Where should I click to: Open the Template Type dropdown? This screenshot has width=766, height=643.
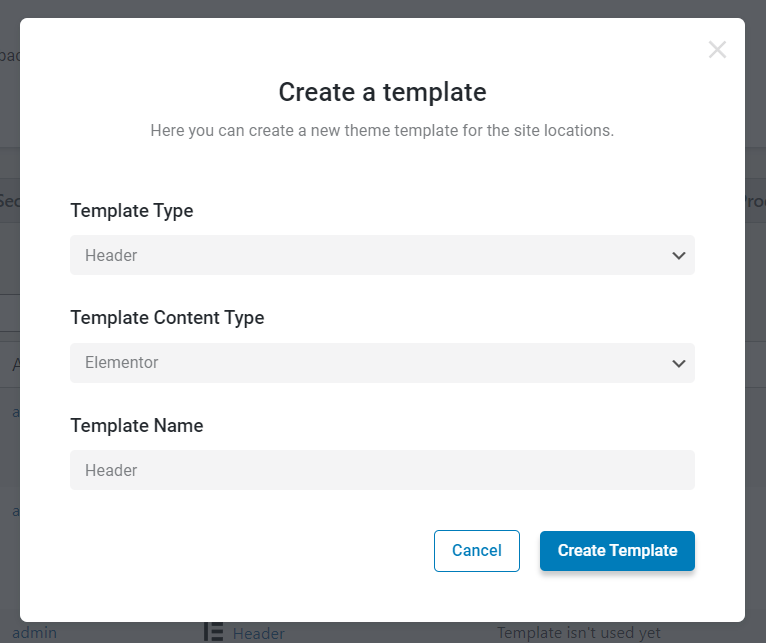382,255
